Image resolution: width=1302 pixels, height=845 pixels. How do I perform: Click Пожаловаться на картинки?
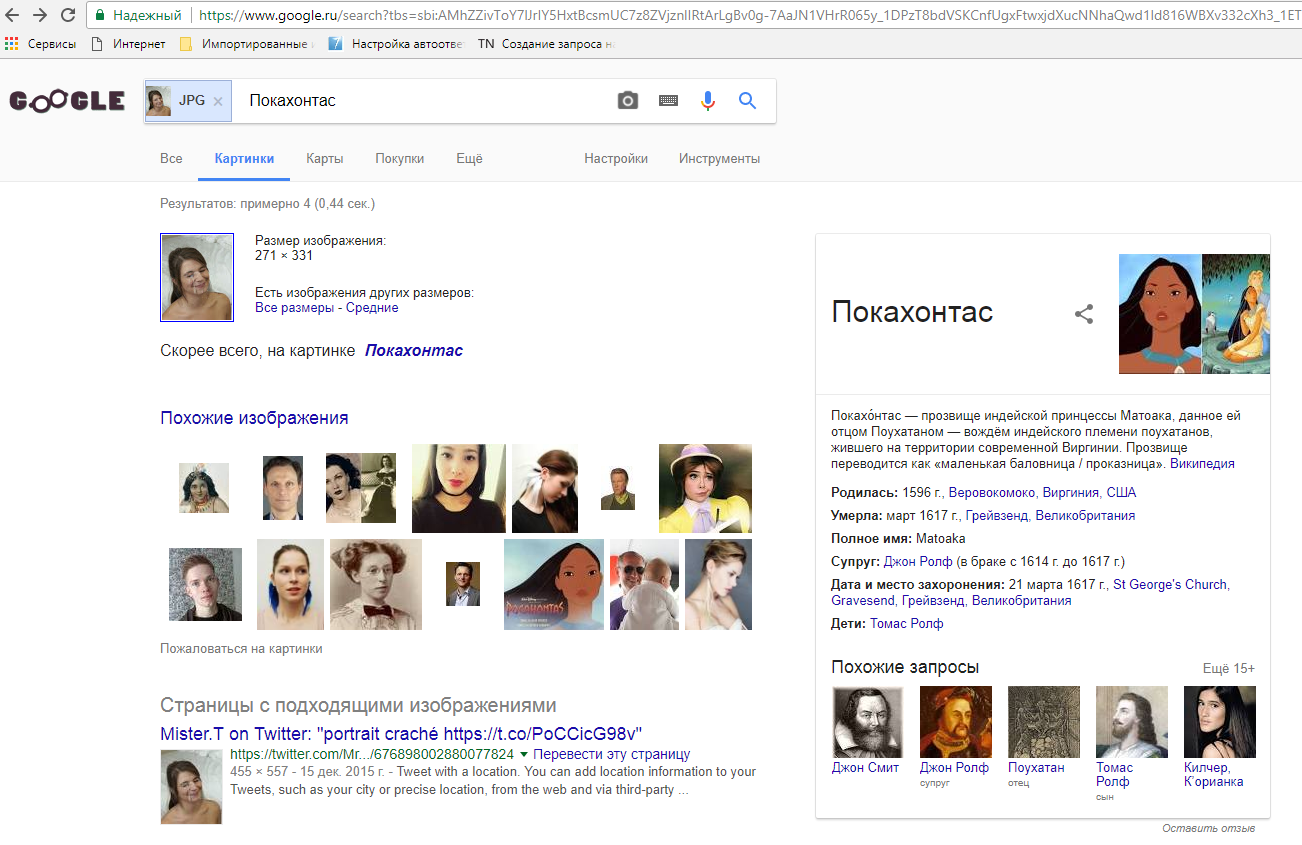241,649
